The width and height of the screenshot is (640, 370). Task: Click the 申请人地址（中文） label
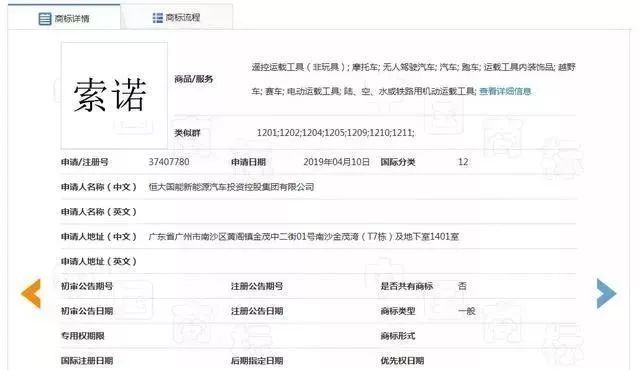pyautogui.click(x=99, y=237)
